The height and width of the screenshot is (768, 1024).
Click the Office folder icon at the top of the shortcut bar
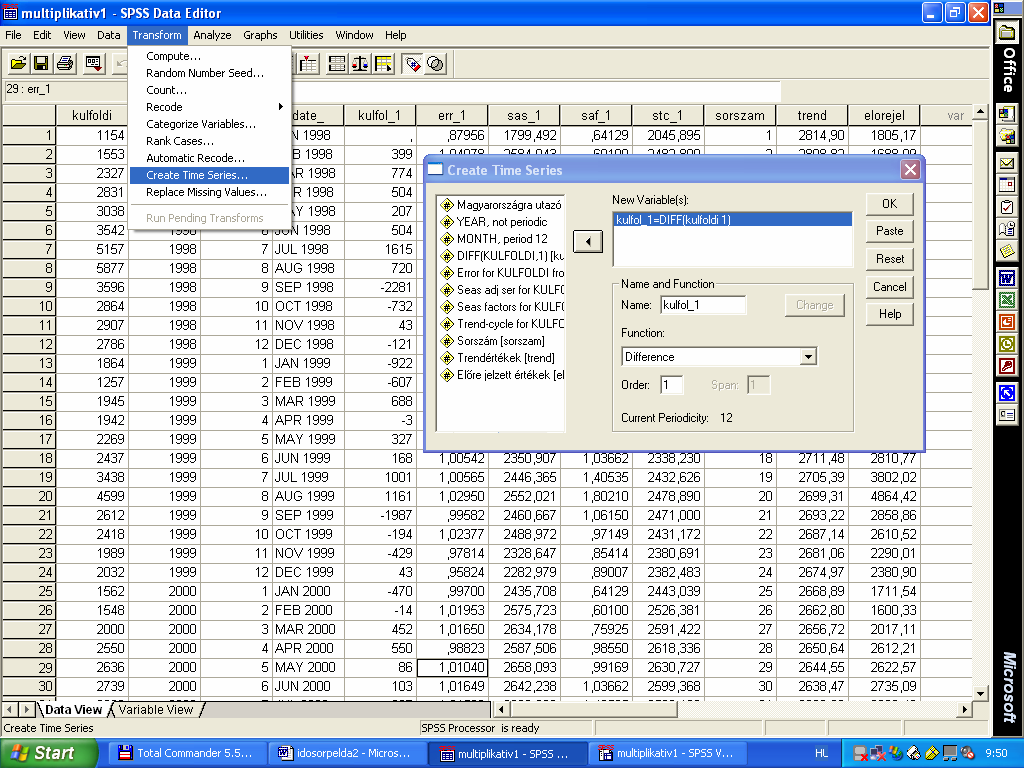(x=1008, y=33)
